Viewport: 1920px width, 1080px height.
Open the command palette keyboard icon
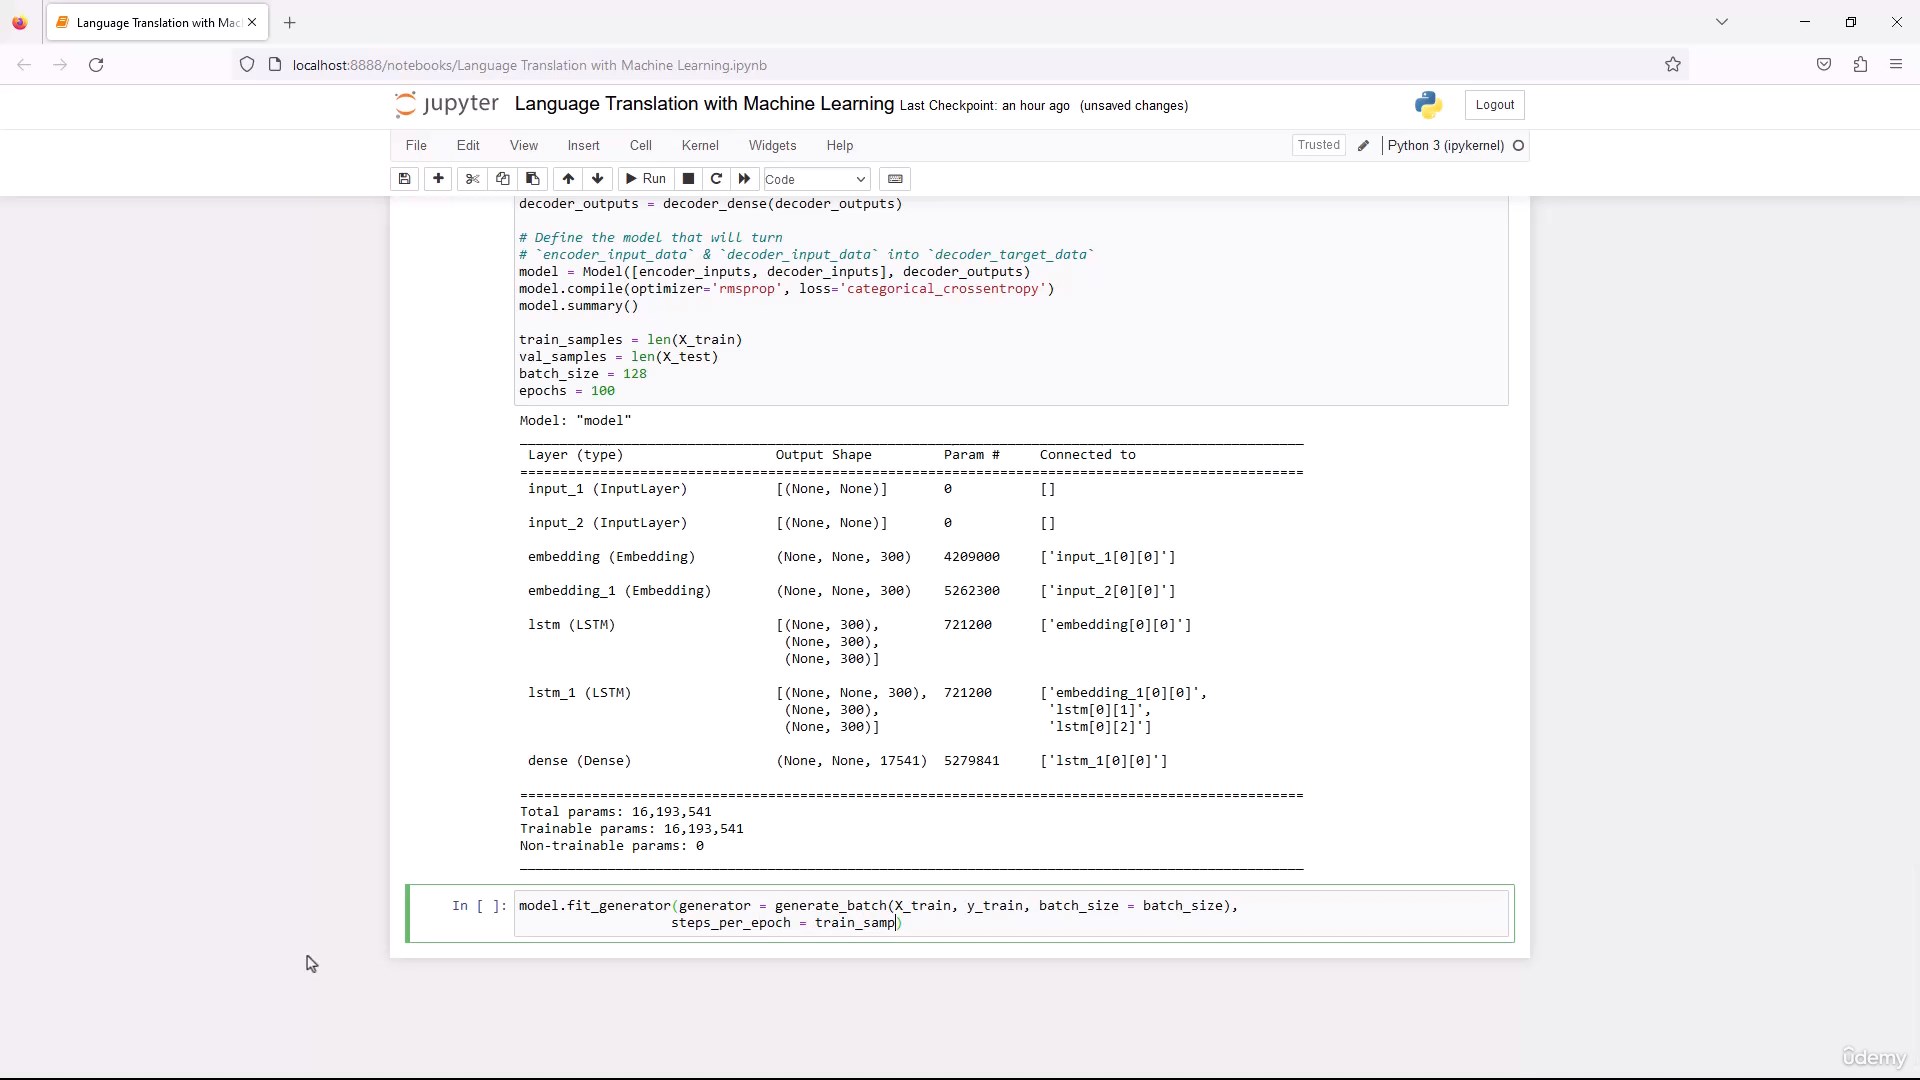[895, 179]
